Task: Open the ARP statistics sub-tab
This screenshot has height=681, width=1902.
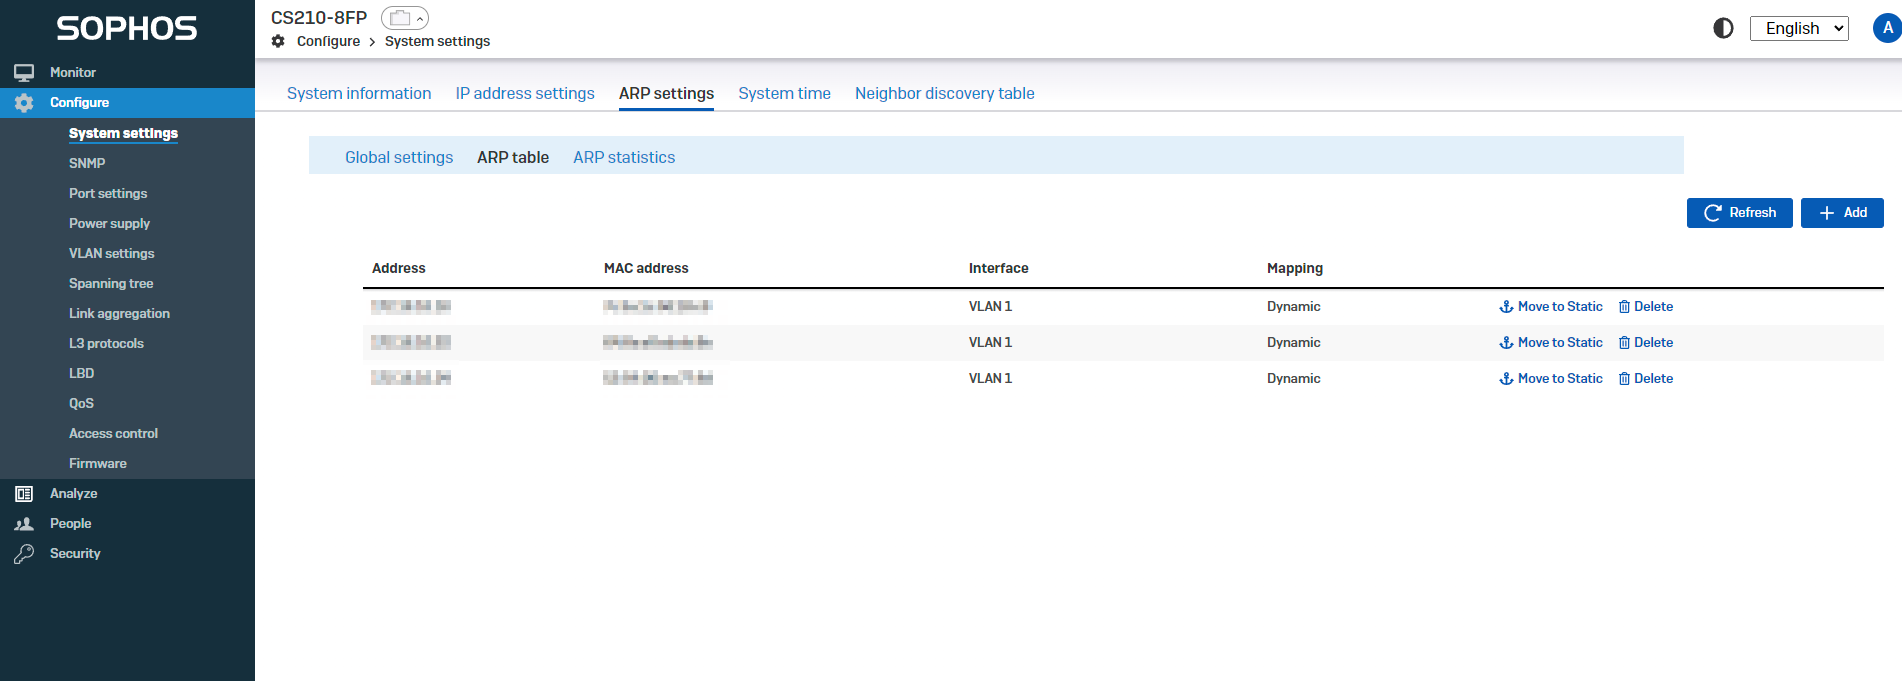Action: (624, 157)
